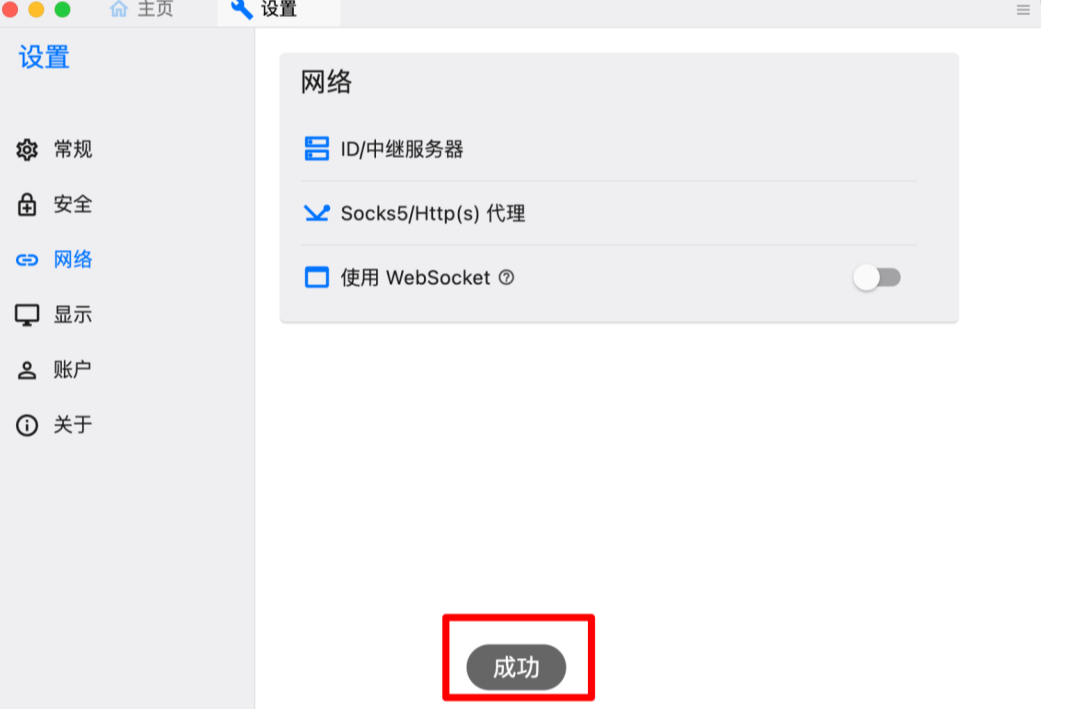Click the WebSocket help question mark icon

506,277
